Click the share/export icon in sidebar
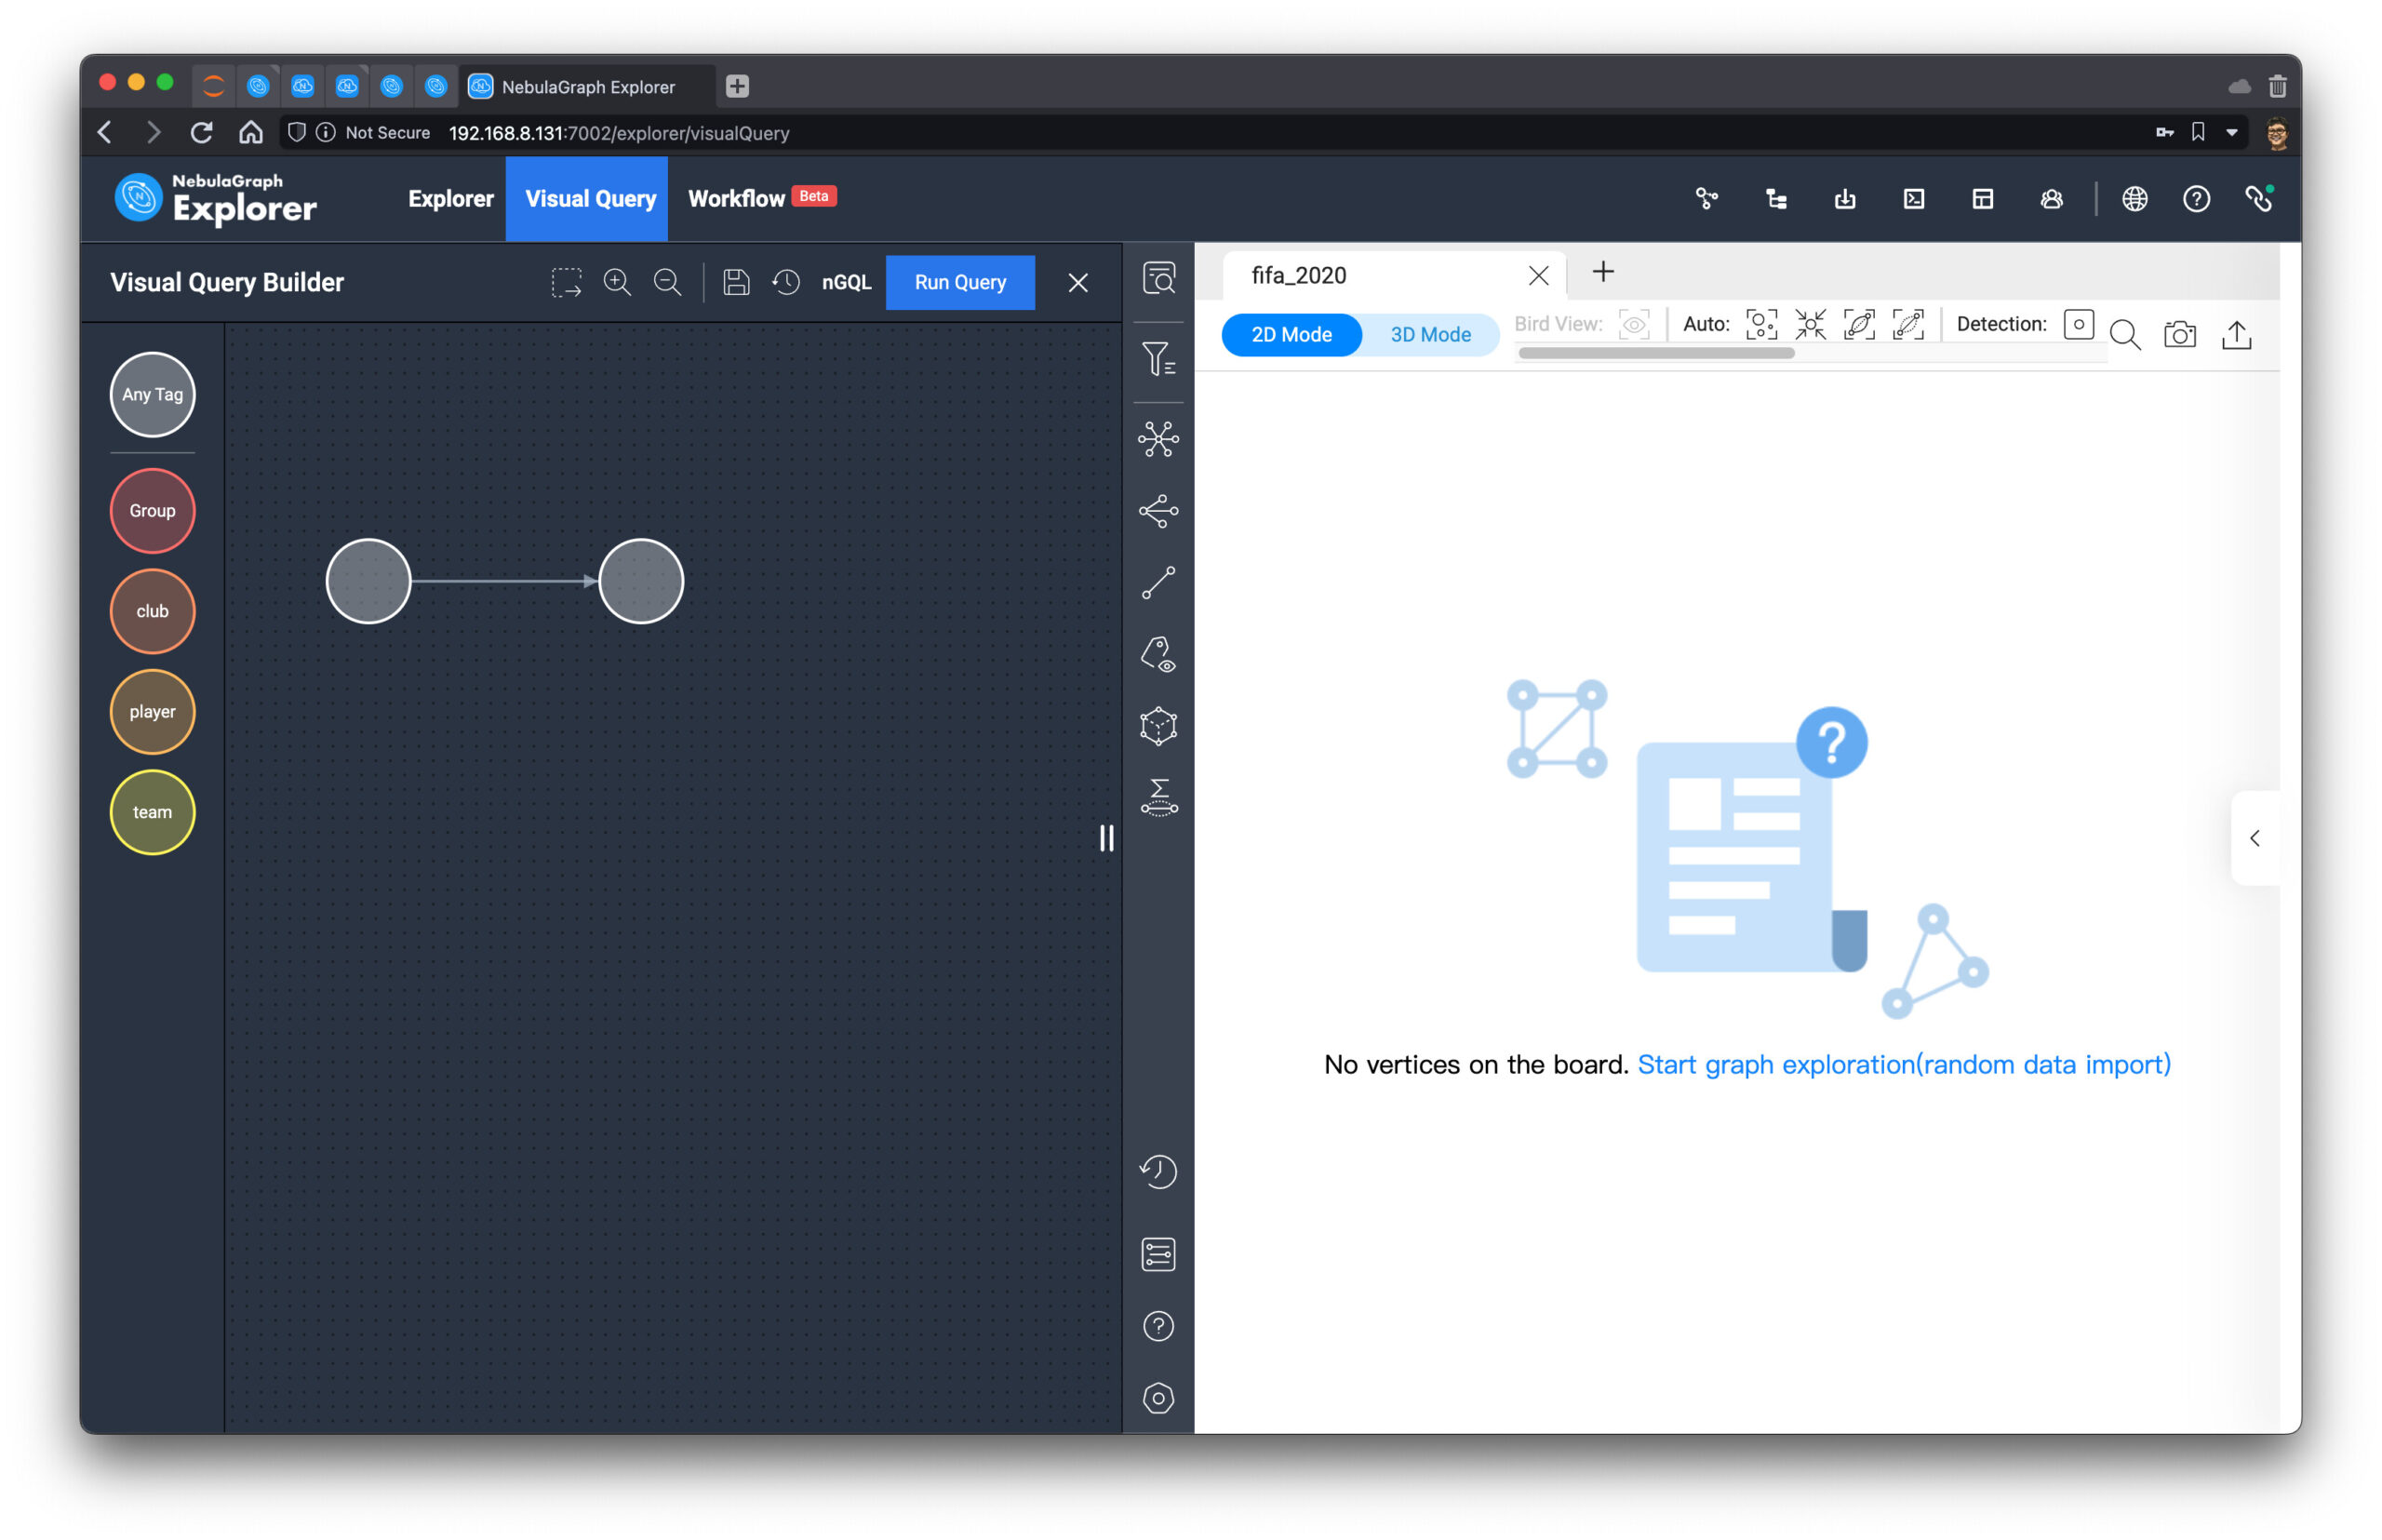2382x1540 pixels. tap(1159, 511)
